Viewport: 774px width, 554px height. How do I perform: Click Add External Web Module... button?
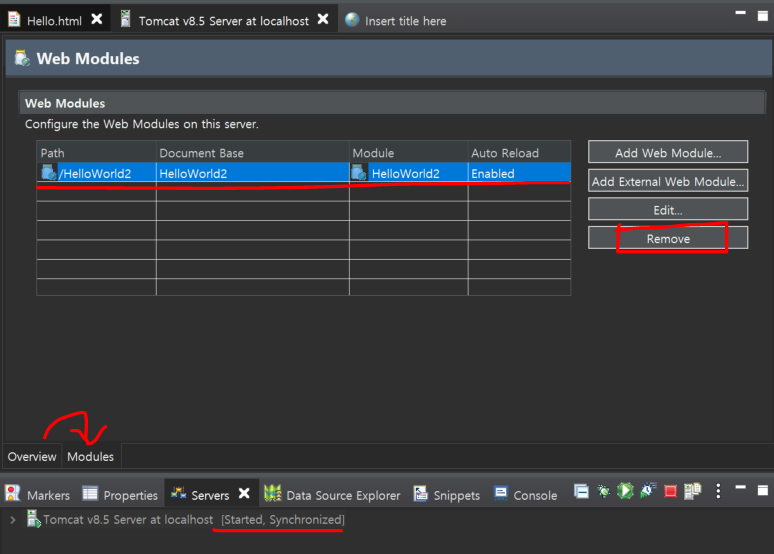click(667, 181)
